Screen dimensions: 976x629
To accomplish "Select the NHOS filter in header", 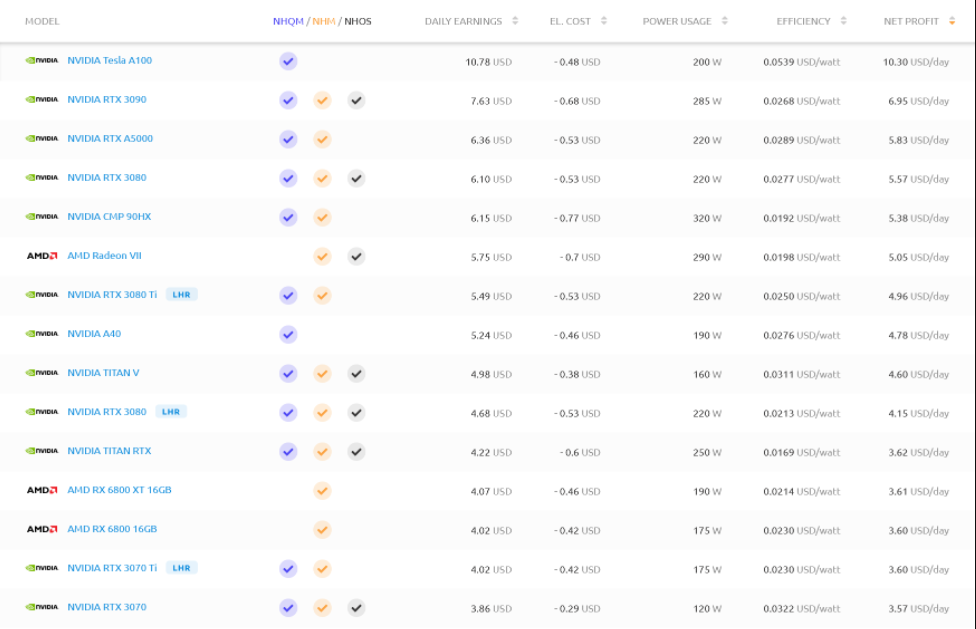I will coord(358,21).
